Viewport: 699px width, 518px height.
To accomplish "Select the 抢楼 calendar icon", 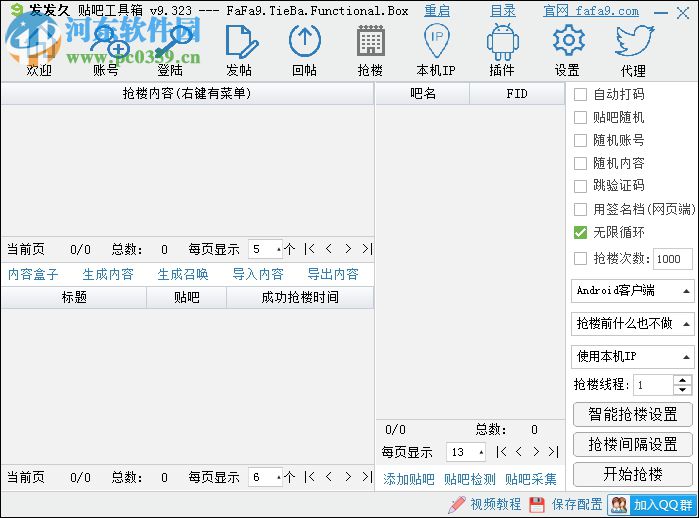I will pos(370,41).
